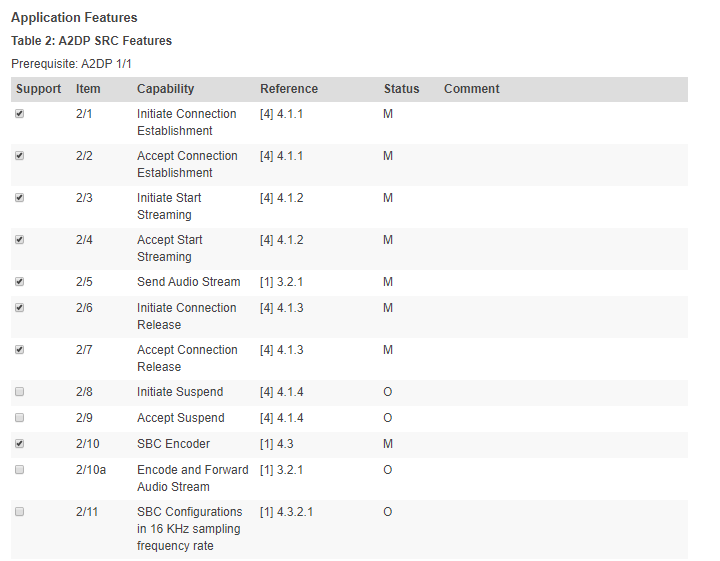Uncheck Initiate Connection Release 2/6 support
Viewport: 720px width, 561px height.
(19, 308)
